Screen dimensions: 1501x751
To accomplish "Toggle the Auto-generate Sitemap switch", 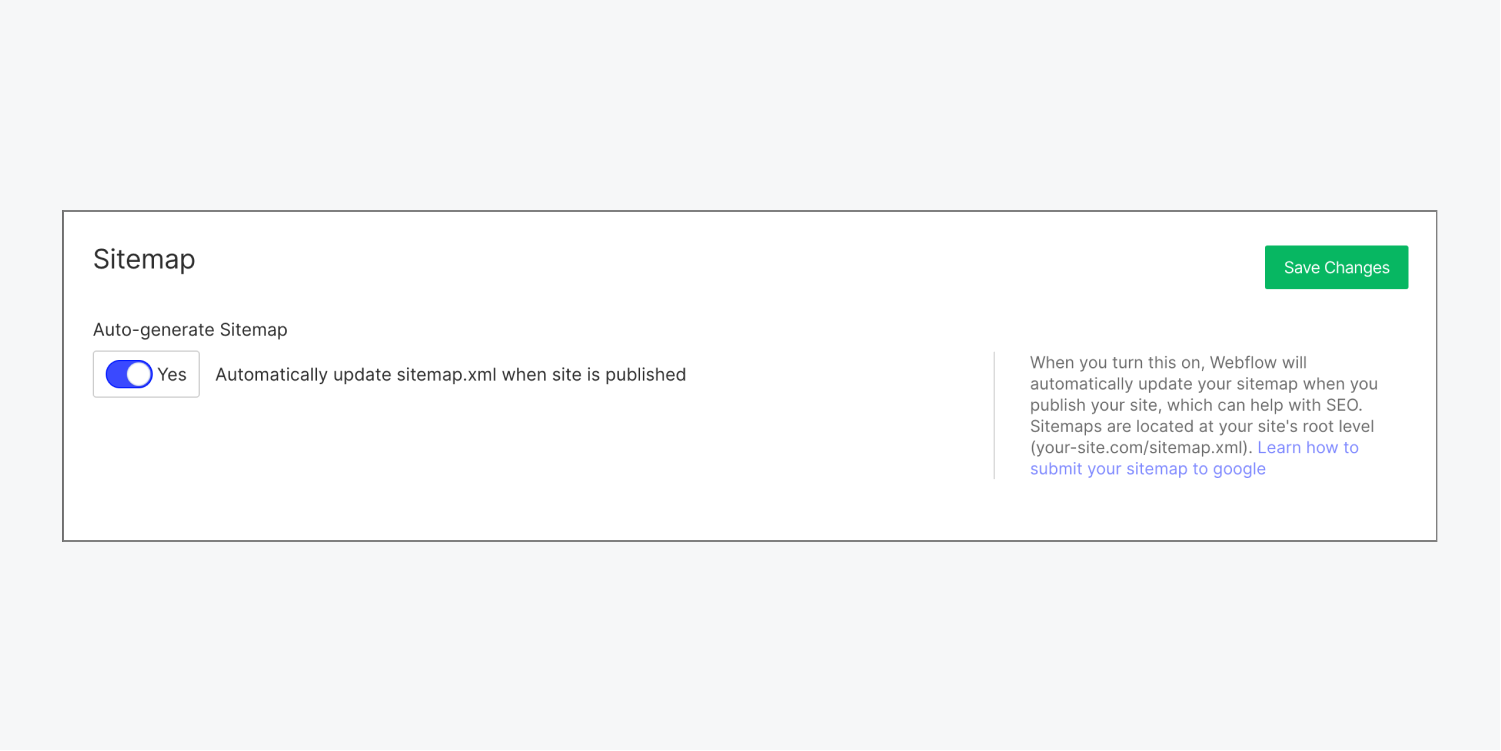I will (x=129, y=374).
